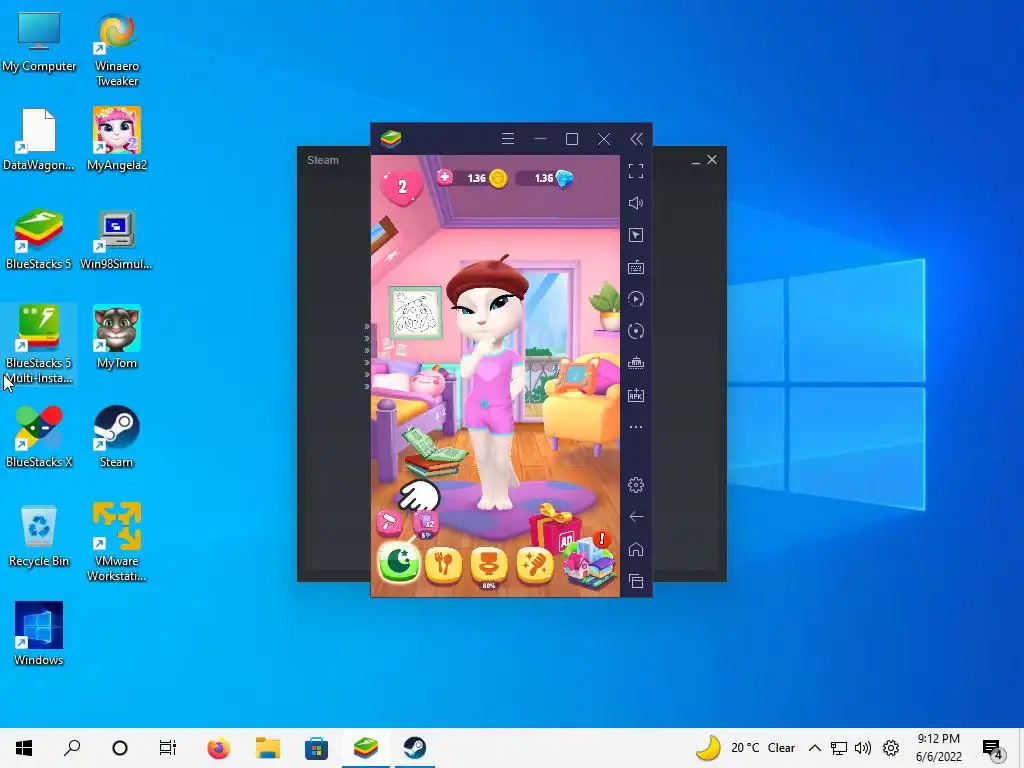Open the BlueStacks hamburger menu
Image resolution: width=1024 pixels, height=768 pixels.
[507, 138]
